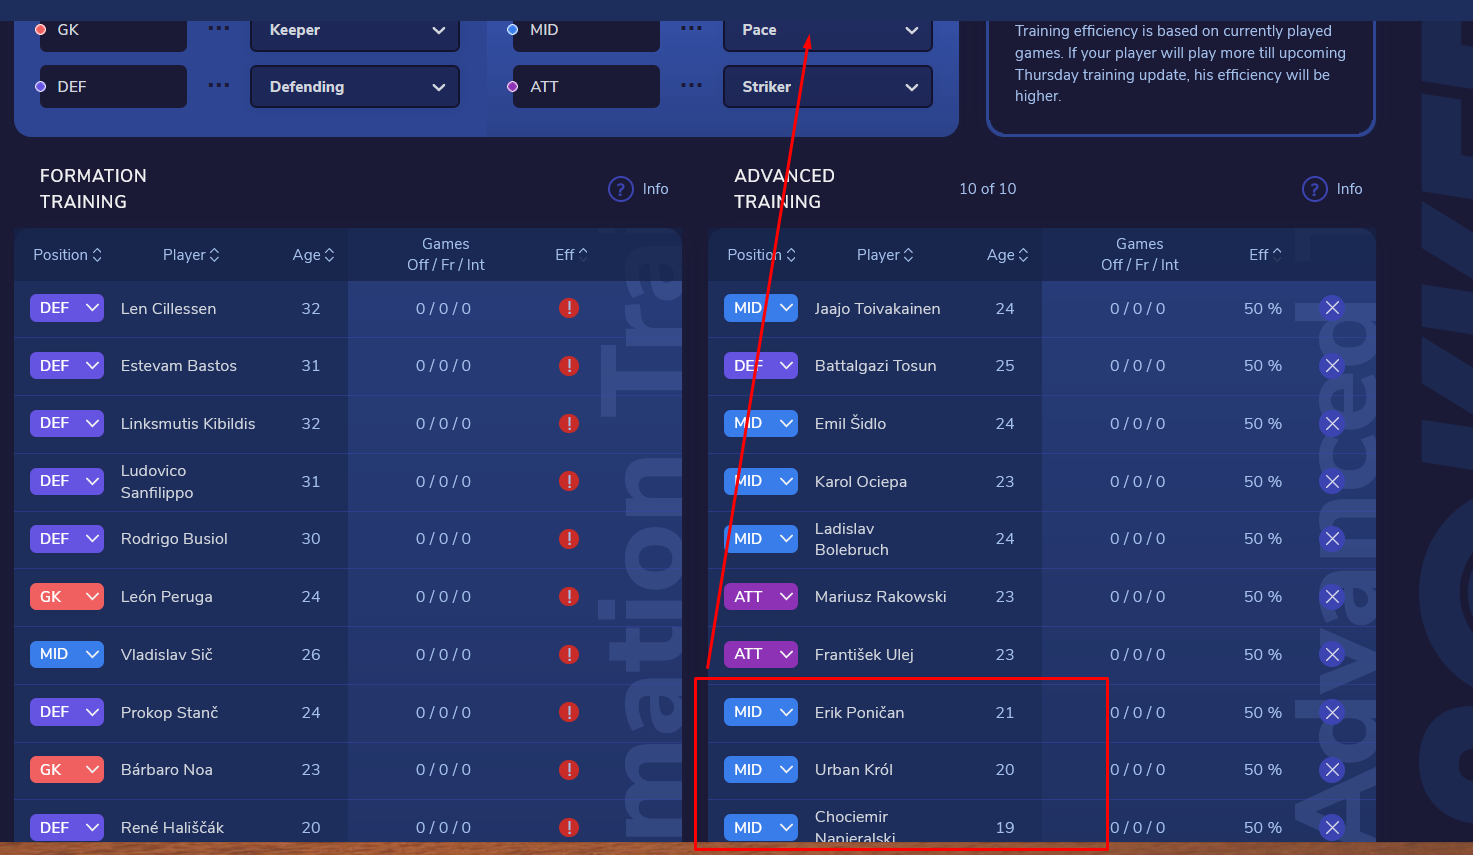This screenshot has height=855, width=1473.
Task: Change Len Cillessen's DEF position dropdown
Action: 67,308
